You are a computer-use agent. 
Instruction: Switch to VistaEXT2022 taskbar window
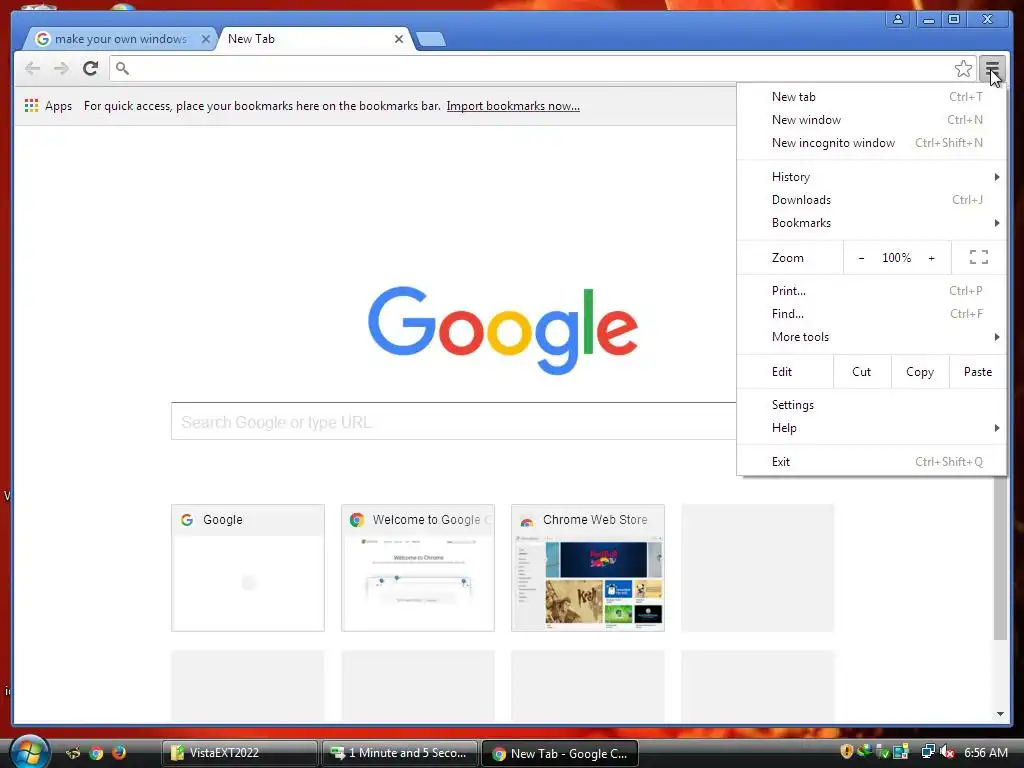(x=239, y=753)
